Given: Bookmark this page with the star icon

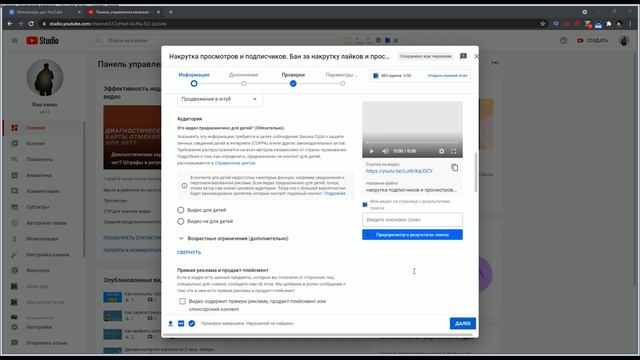Looking at the screenshot, I should point(542,24).
